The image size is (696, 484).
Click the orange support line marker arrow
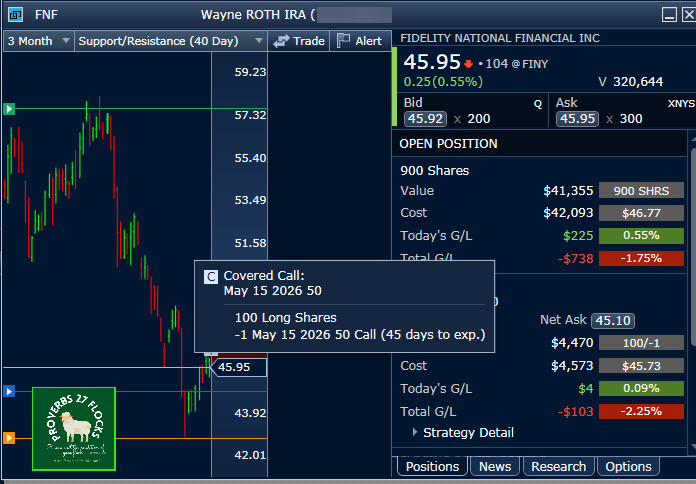pyautogui.click(x=9, y=437)
